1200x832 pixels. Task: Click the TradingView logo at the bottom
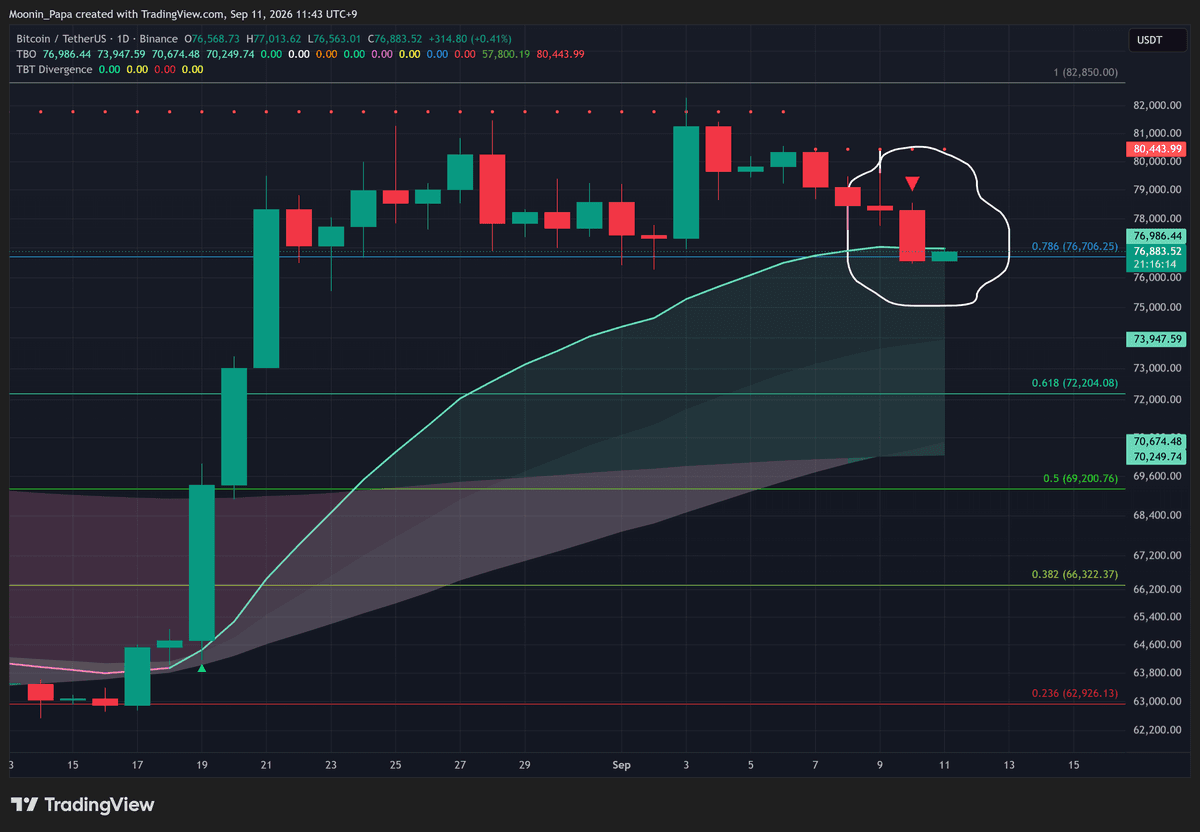coord(83,805)
